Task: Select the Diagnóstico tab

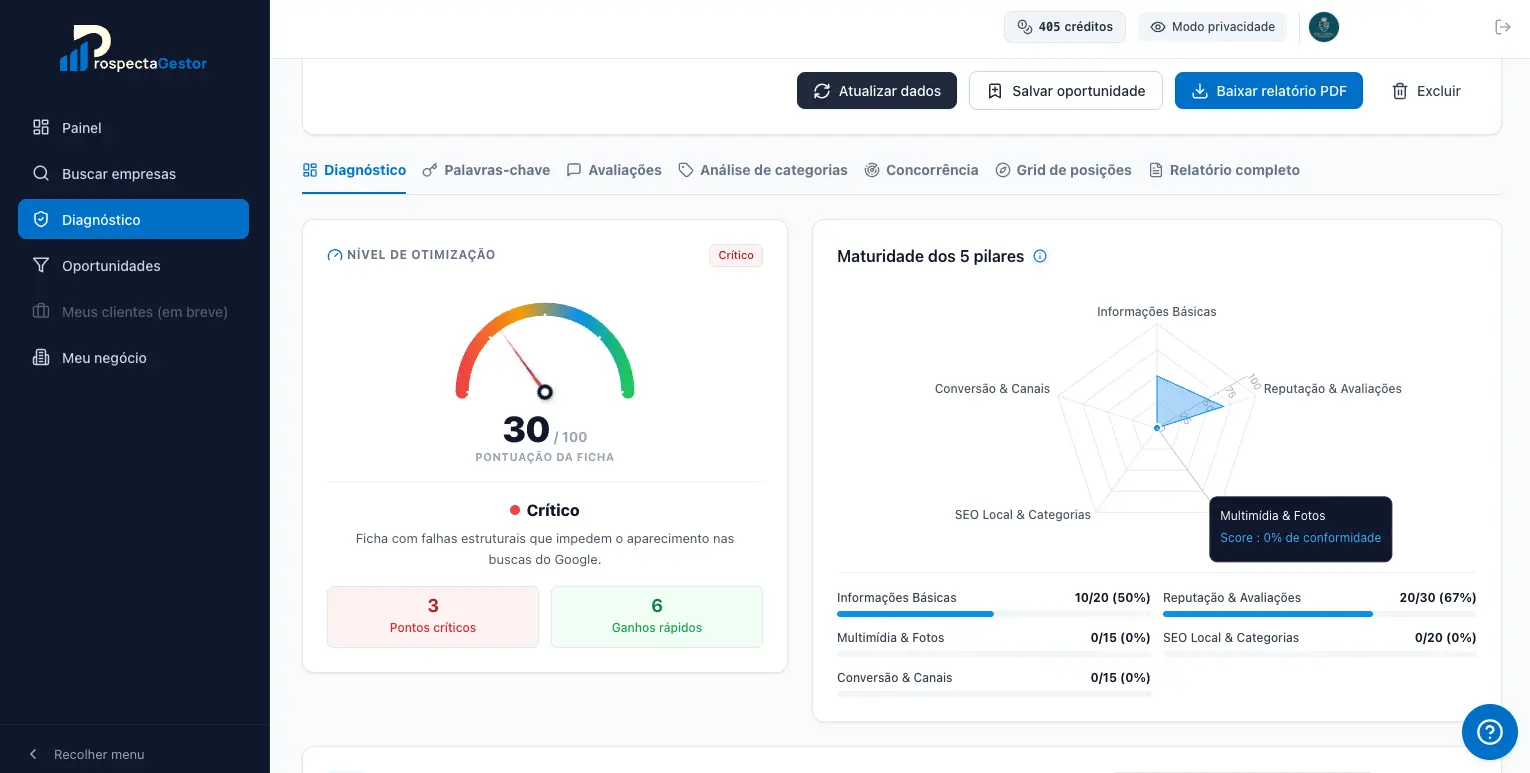Action: [x=354, y=170]
